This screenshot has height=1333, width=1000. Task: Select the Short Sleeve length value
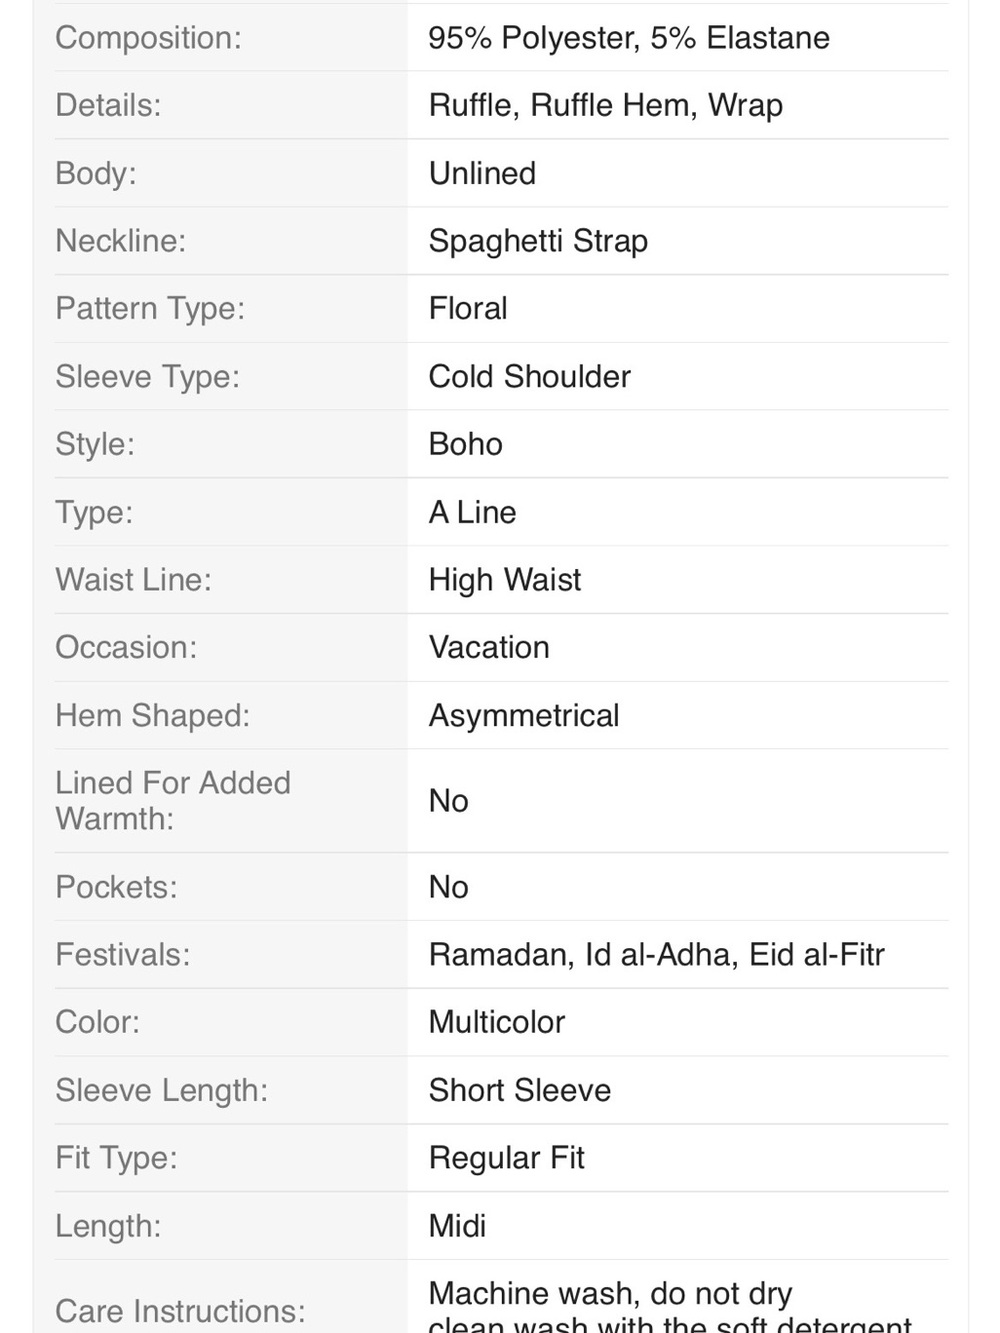[x=520, y=1090]
